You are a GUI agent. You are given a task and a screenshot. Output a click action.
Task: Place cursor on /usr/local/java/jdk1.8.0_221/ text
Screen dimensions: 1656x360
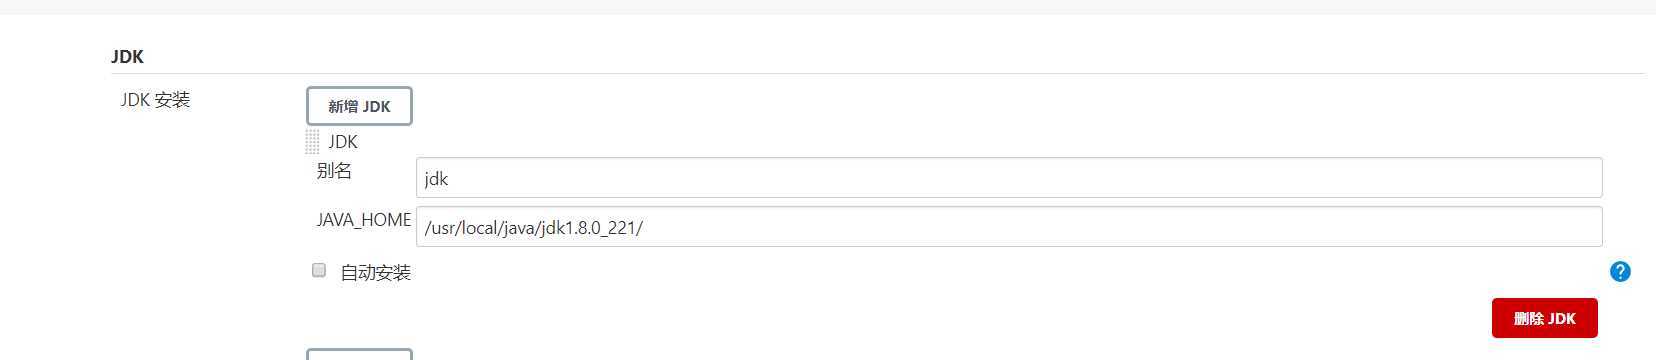point(533,228)
